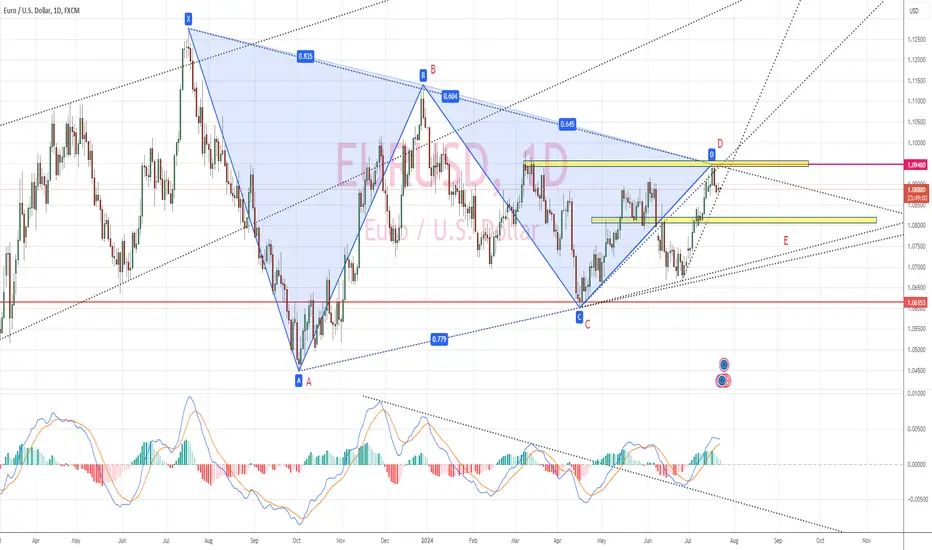Click the 0.835 ratio label
This screenshot has height=550, width=932.
click(305, 56)
